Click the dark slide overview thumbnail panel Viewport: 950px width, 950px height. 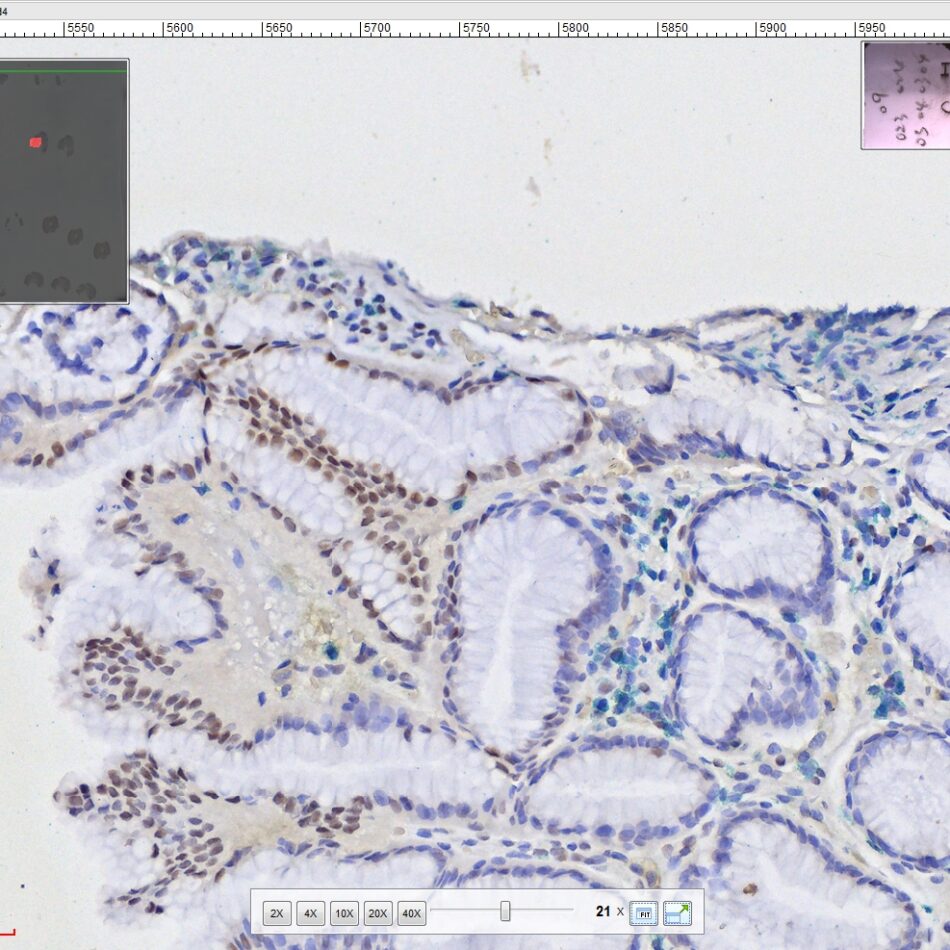(64, 200)
